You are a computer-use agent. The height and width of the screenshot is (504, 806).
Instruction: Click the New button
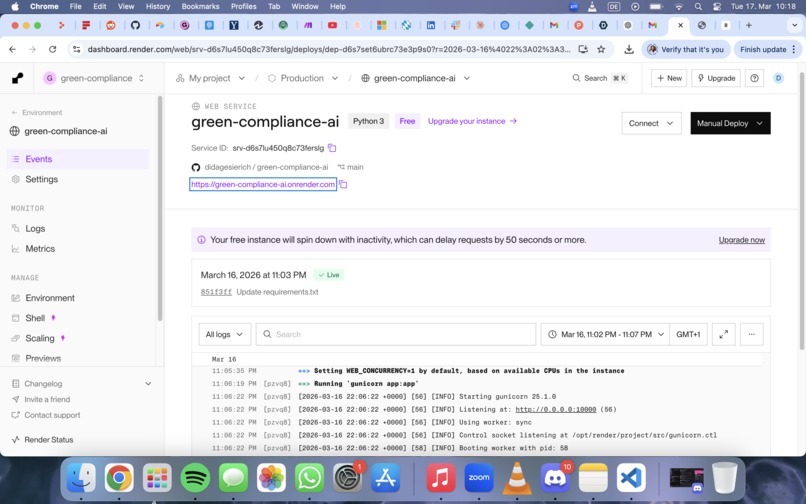pos(669,78)
